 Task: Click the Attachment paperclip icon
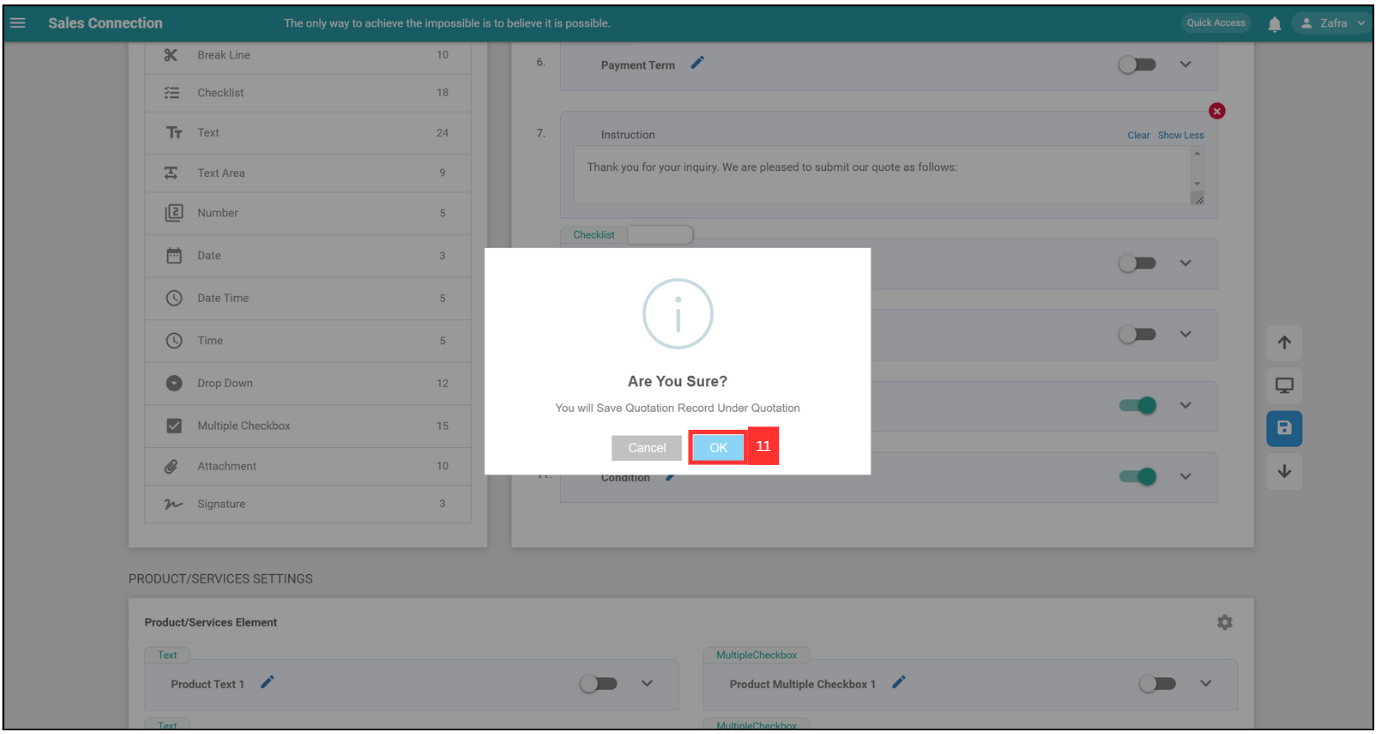(x=172, y=466)
